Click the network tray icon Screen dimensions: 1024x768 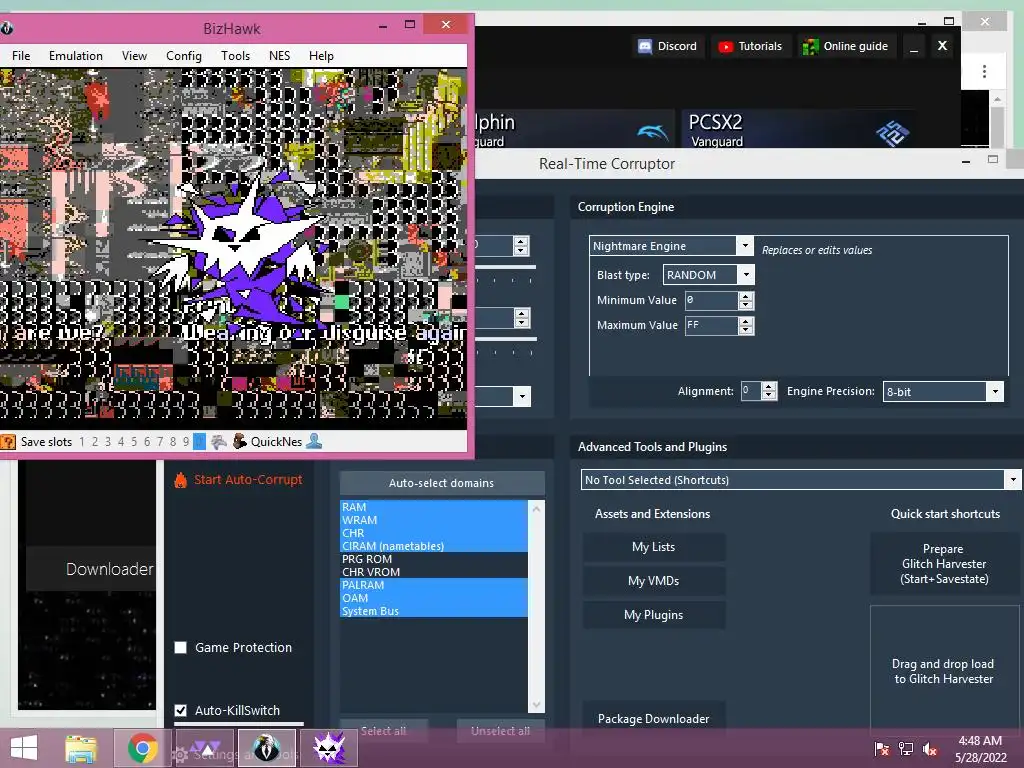pyautogui.click(x=906, y=749)
